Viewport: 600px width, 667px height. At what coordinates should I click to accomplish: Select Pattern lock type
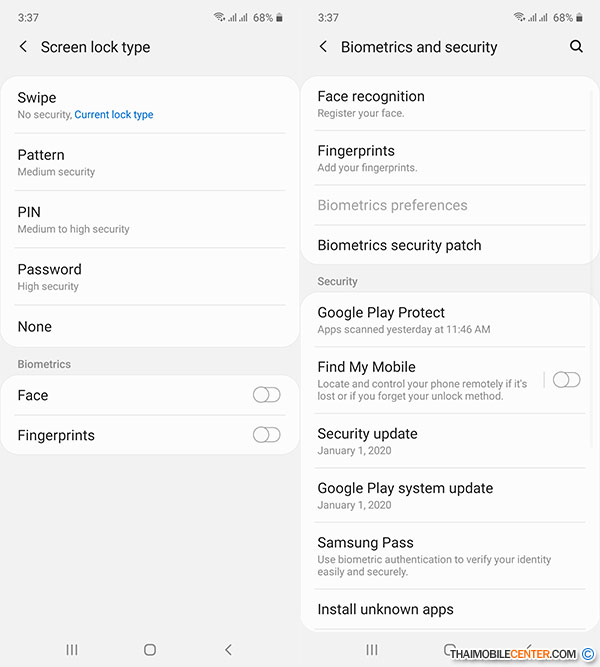tap(150, 162)
